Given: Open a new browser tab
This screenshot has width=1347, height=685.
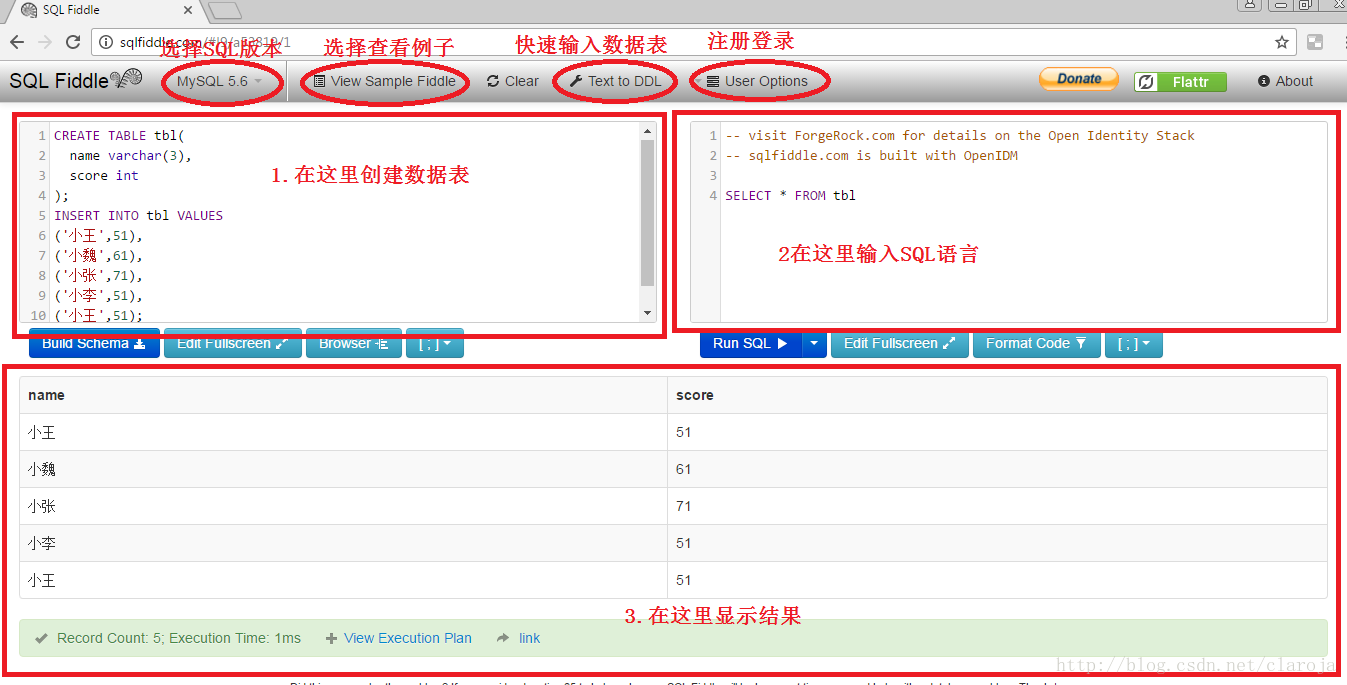Looking at the screenshot, I should tap(225, 10).
